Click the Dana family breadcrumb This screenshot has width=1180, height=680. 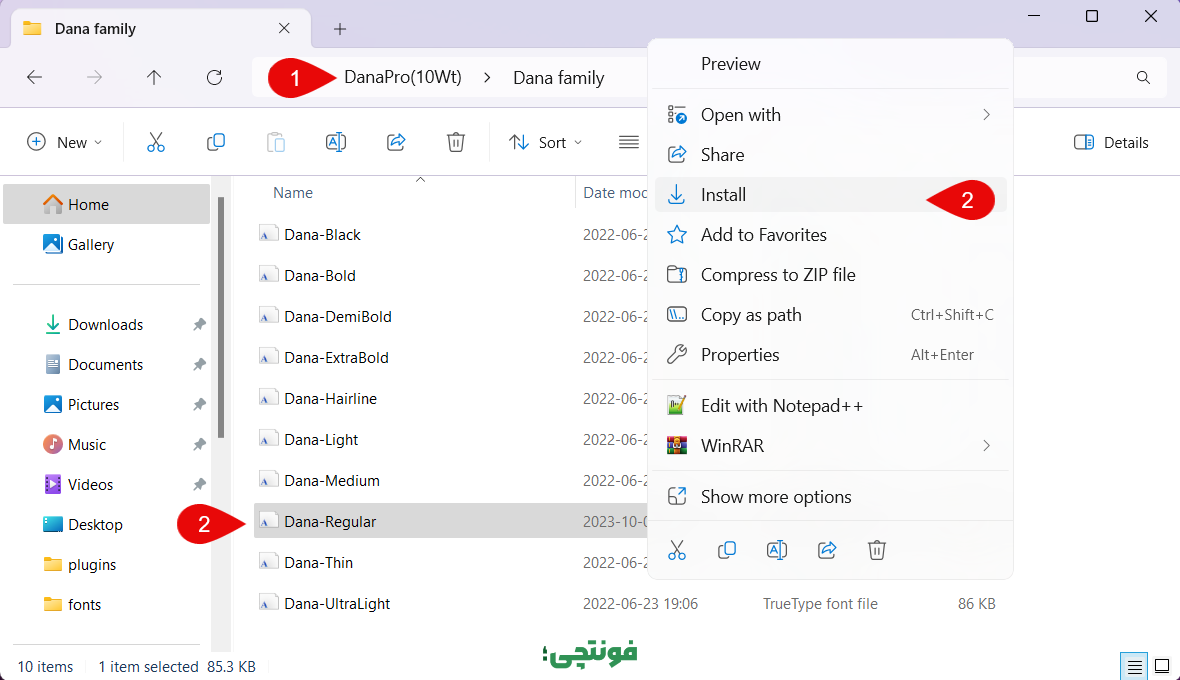558,77
